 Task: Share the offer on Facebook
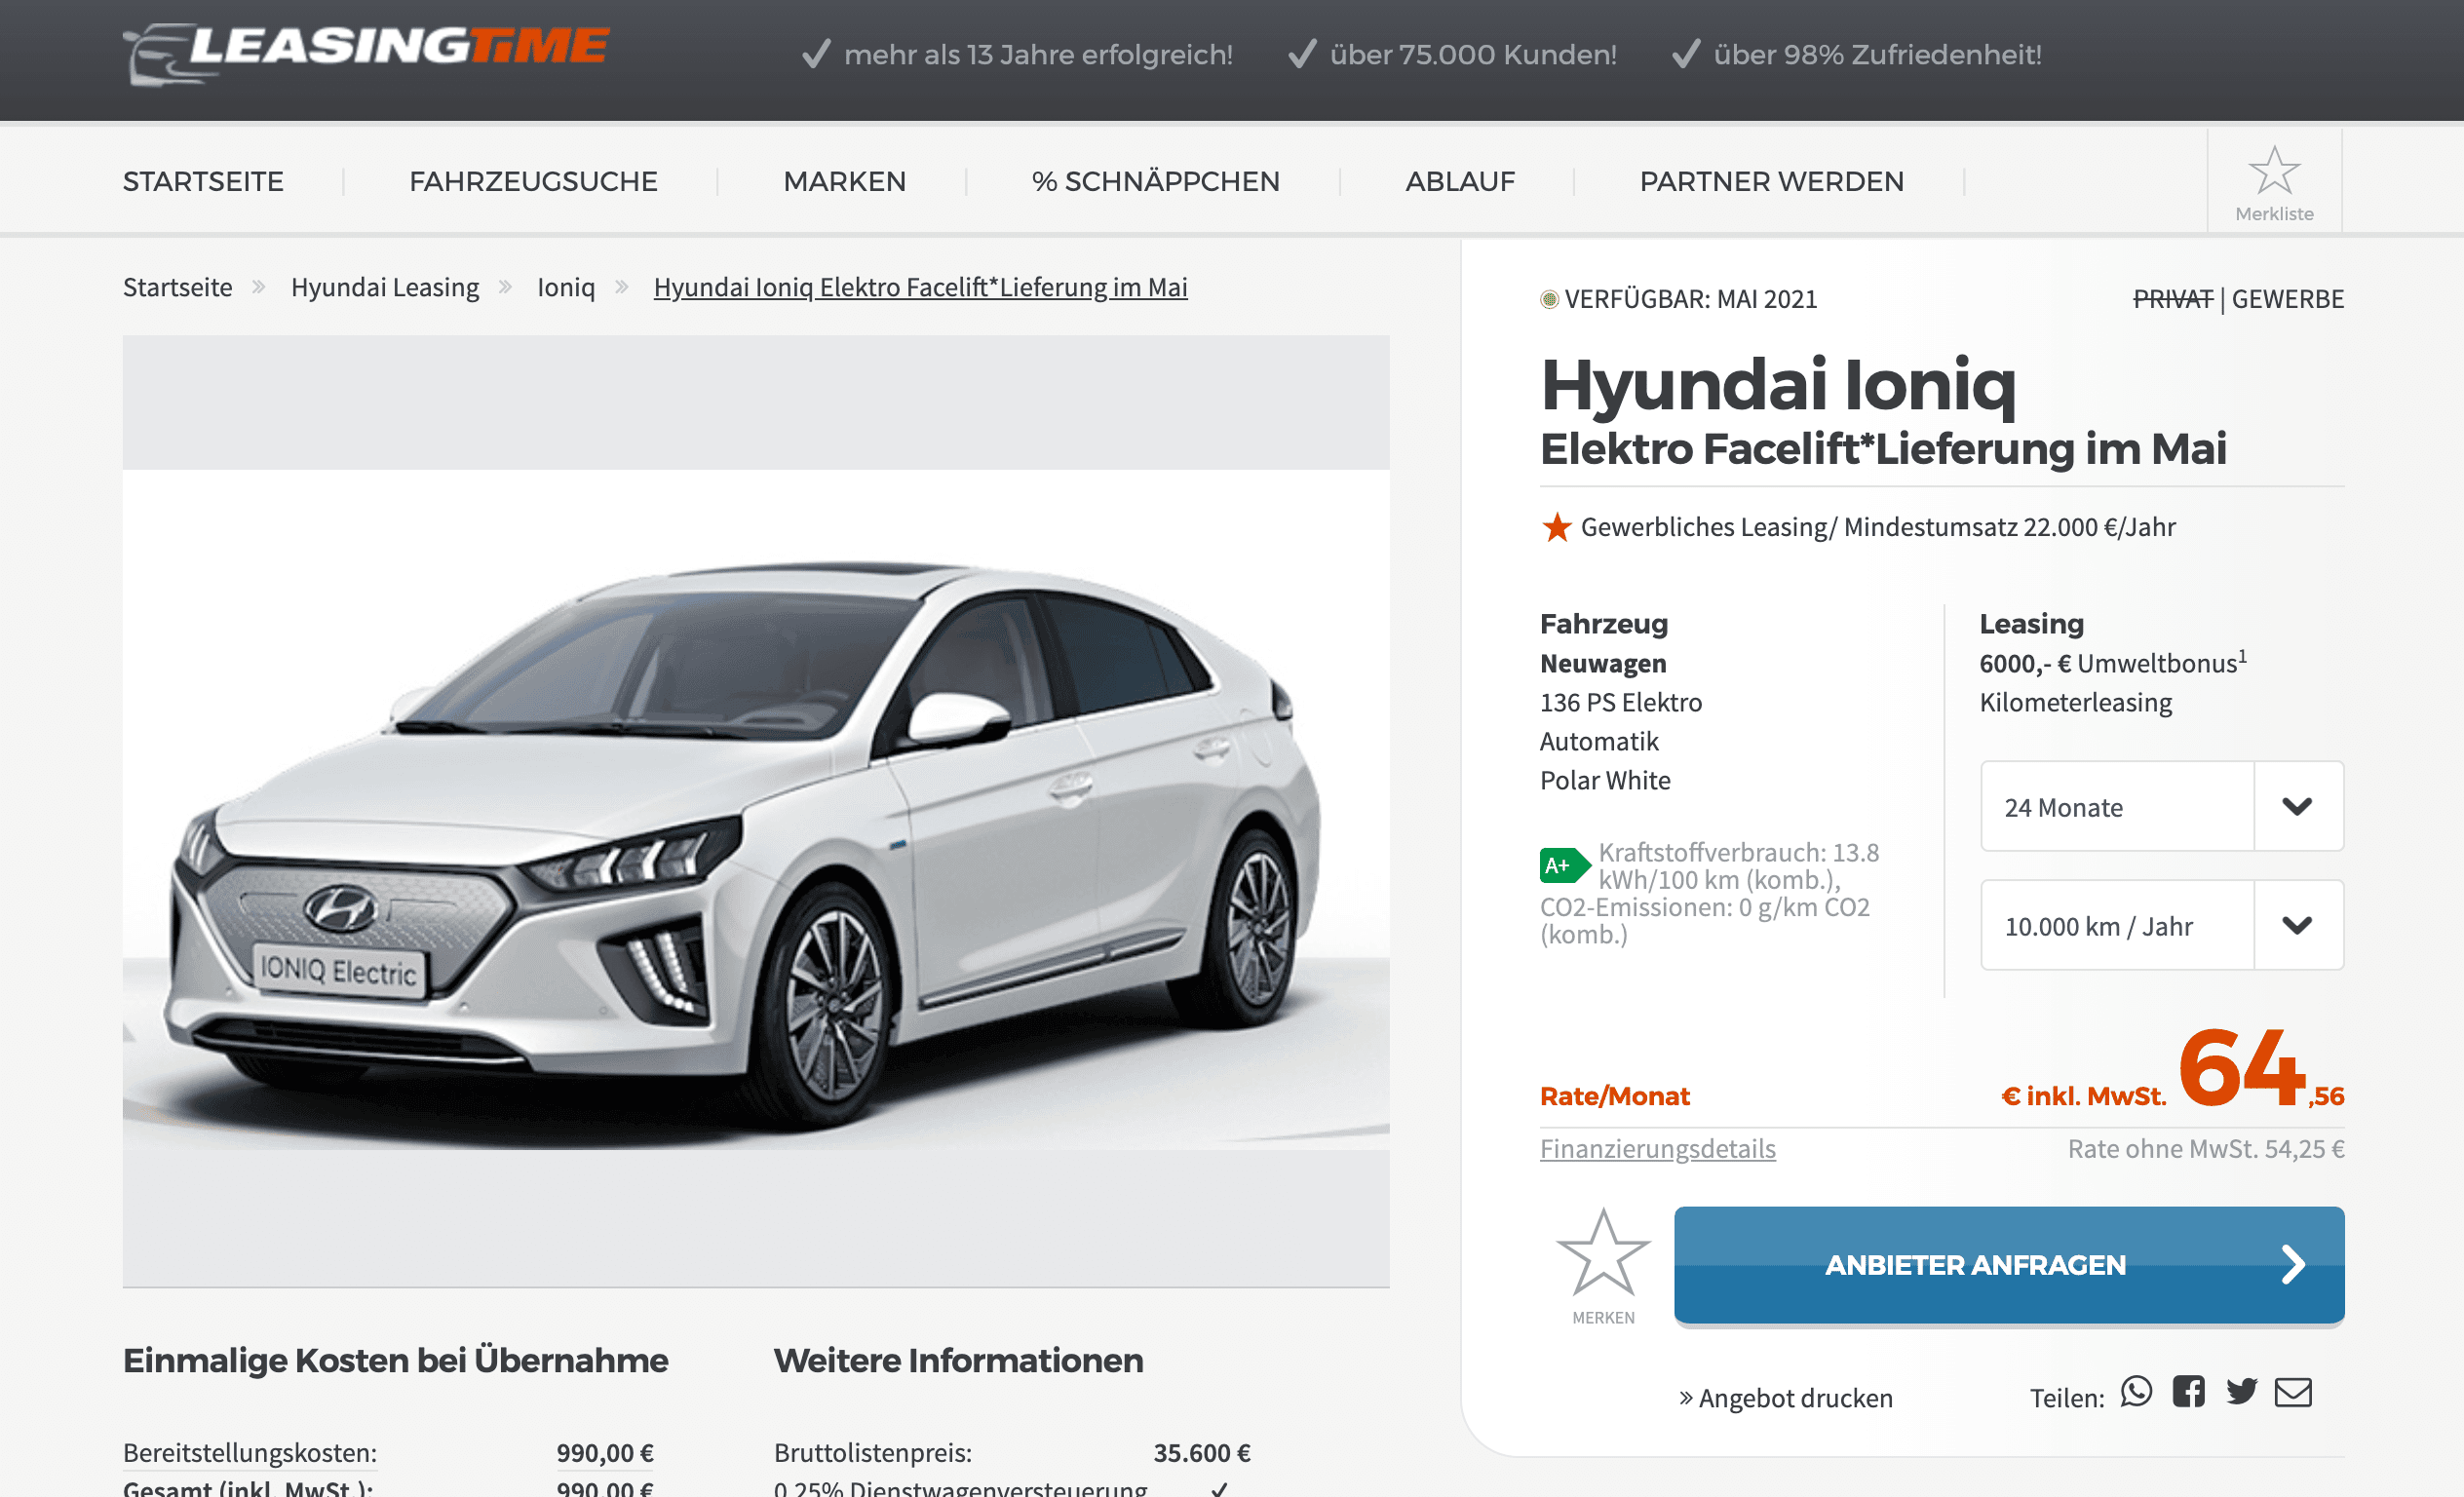coord(2188,1392)
